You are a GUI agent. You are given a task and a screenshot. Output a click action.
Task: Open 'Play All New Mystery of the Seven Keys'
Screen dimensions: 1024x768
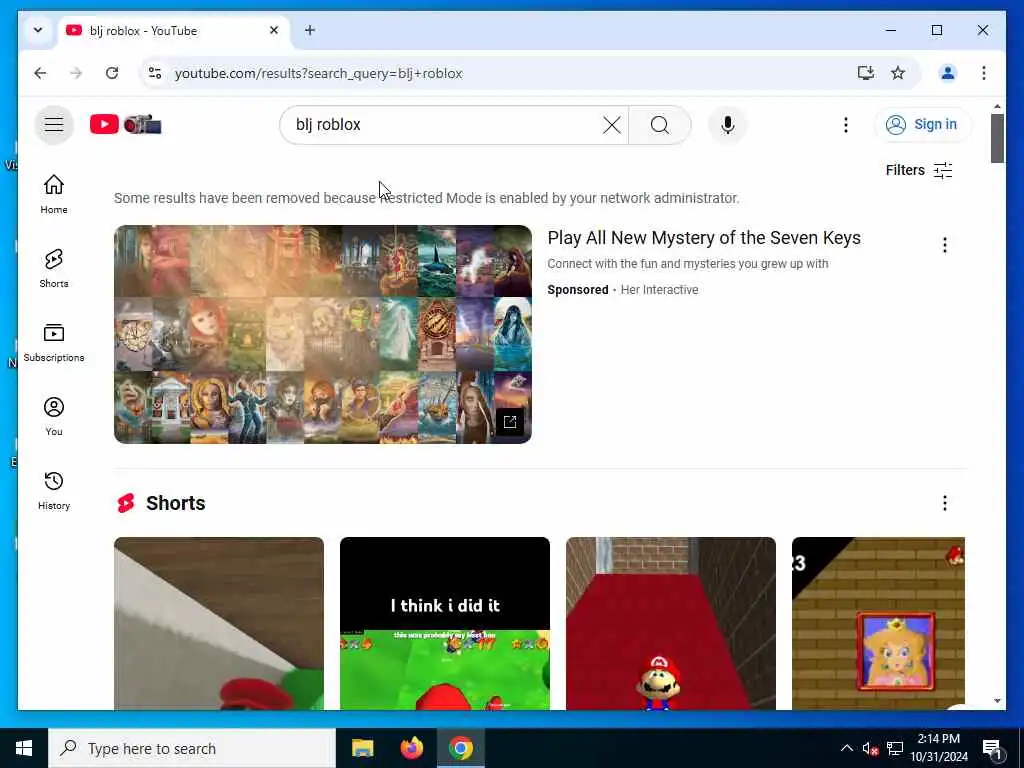[x=704, y=238]
